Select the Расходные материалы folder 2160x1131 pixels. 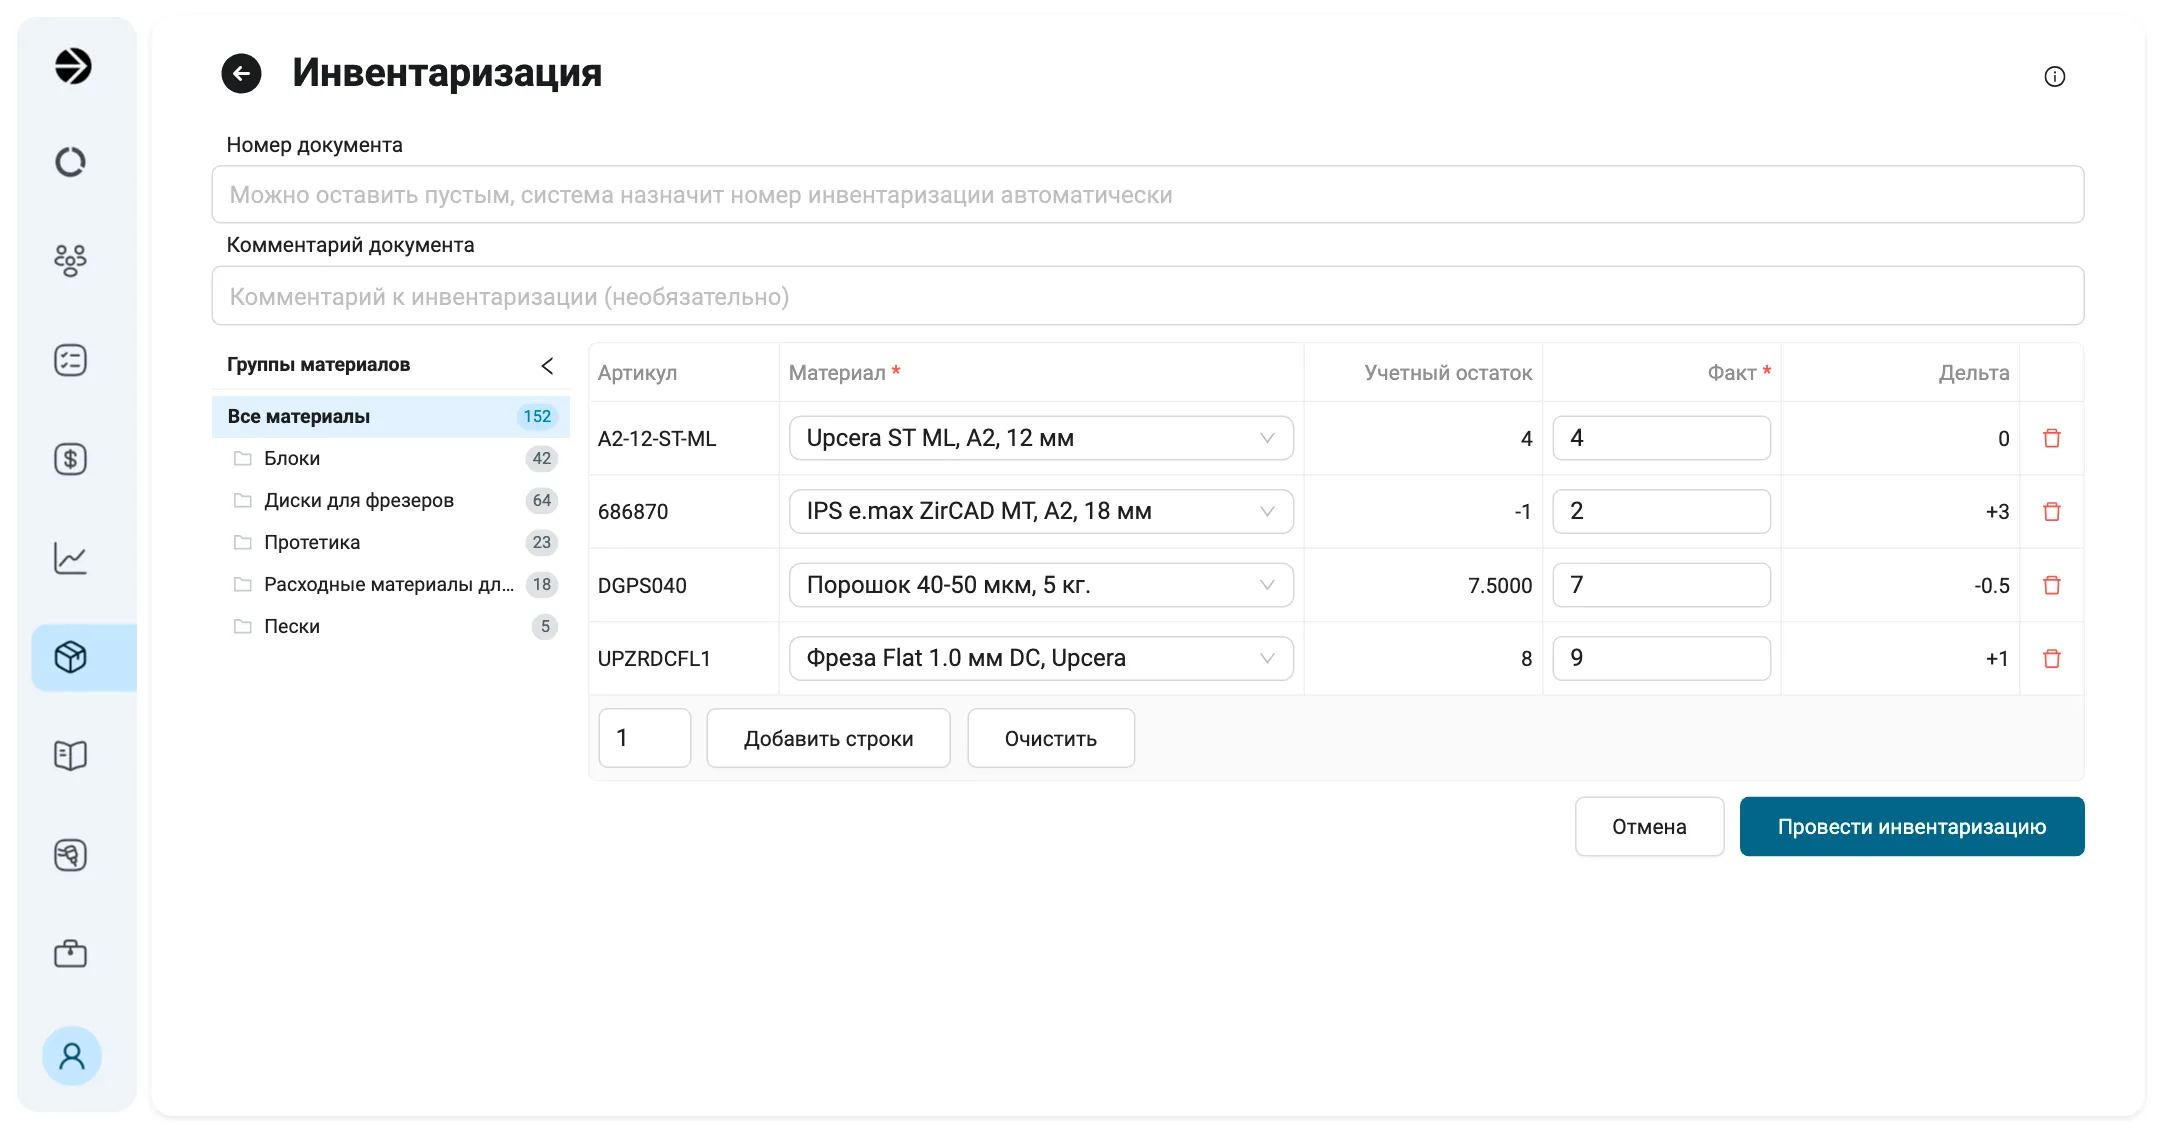[x=391, y=585]
